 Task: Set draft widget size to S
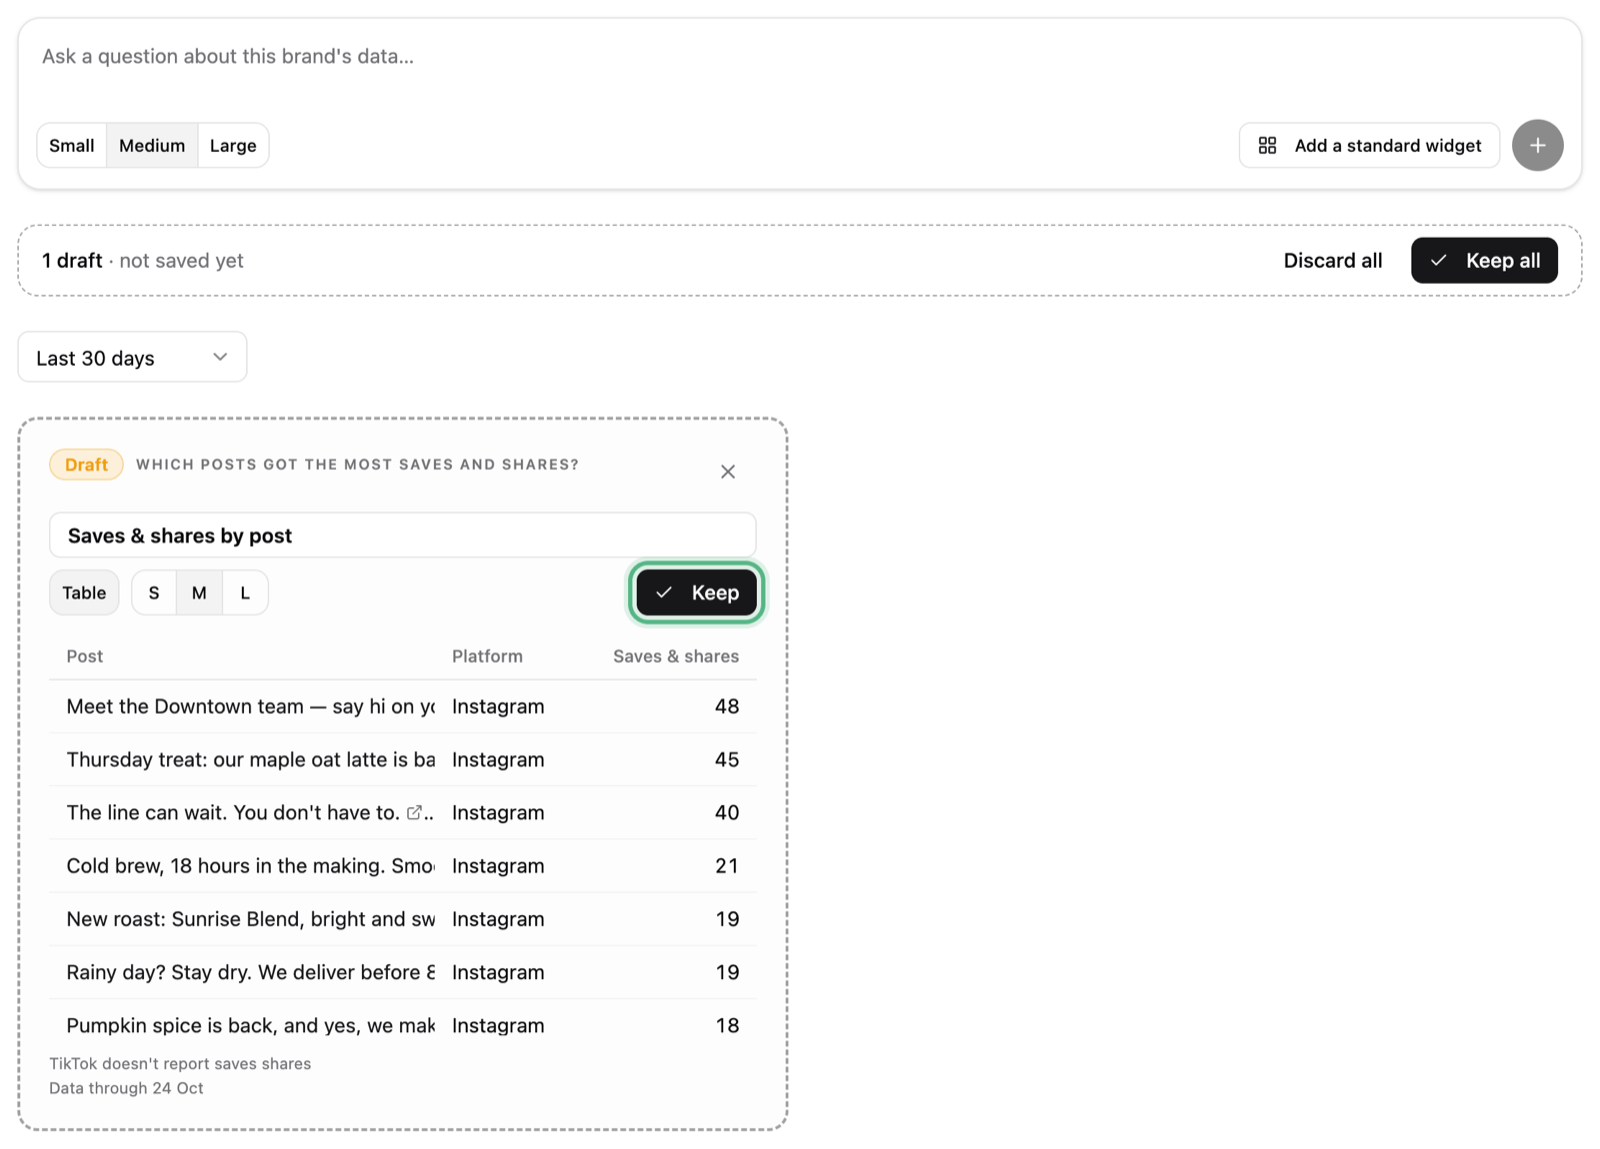pyautogui.click(x=154, y=593)
